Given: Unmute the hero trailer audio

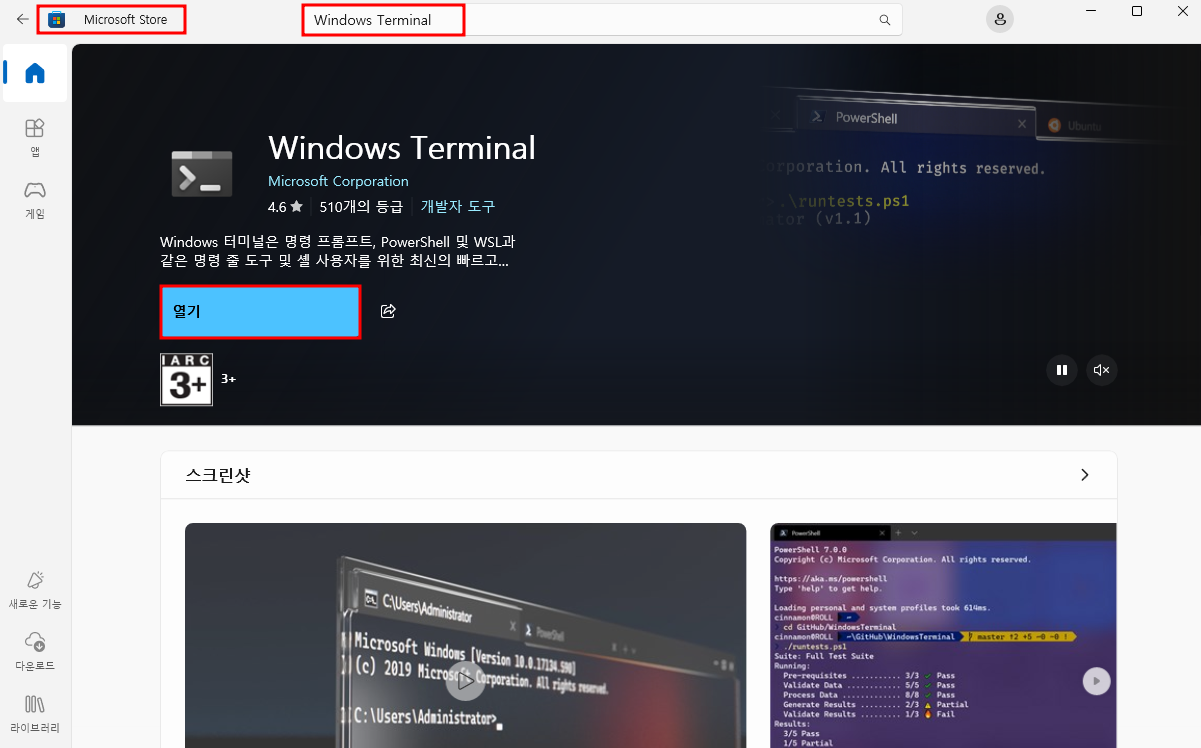Looking at the screenshot, I should click(x=1101, y=370).
